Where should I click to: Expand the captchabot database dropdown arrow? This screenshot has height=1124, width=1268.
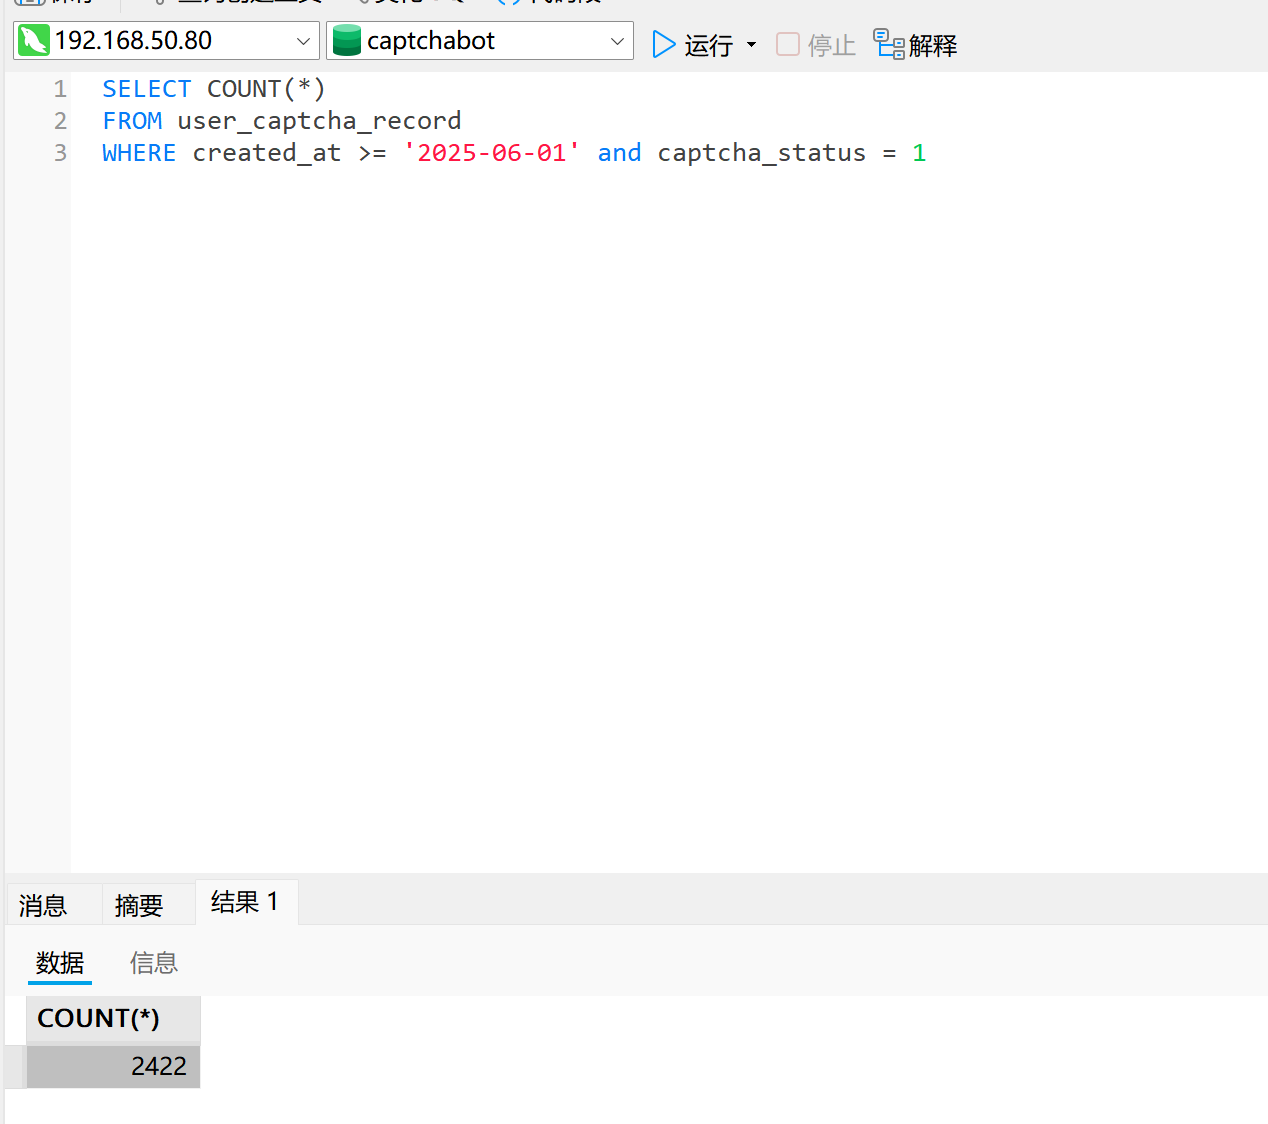(x=617, y=41)
